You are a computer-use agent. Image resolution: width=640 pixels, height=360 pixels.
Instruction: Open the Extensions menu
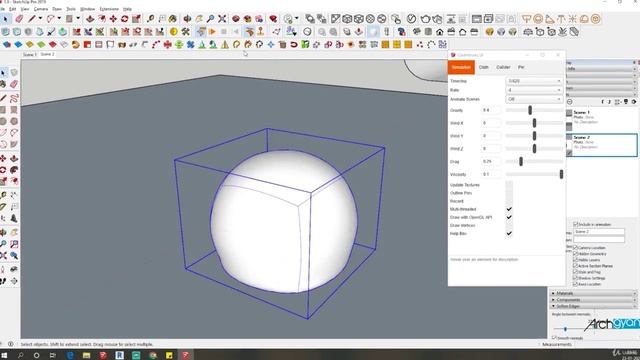[109, 9]
